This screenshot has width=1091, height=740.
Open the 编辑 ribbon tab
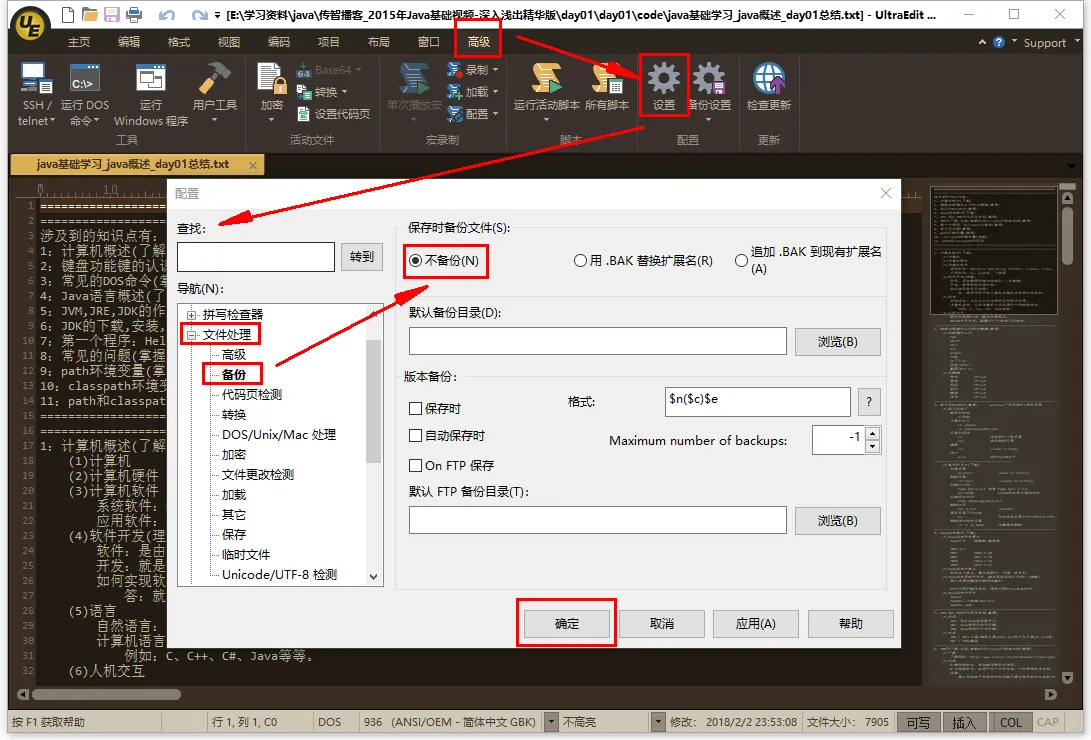pyautogui.click(x=129, y=42)
